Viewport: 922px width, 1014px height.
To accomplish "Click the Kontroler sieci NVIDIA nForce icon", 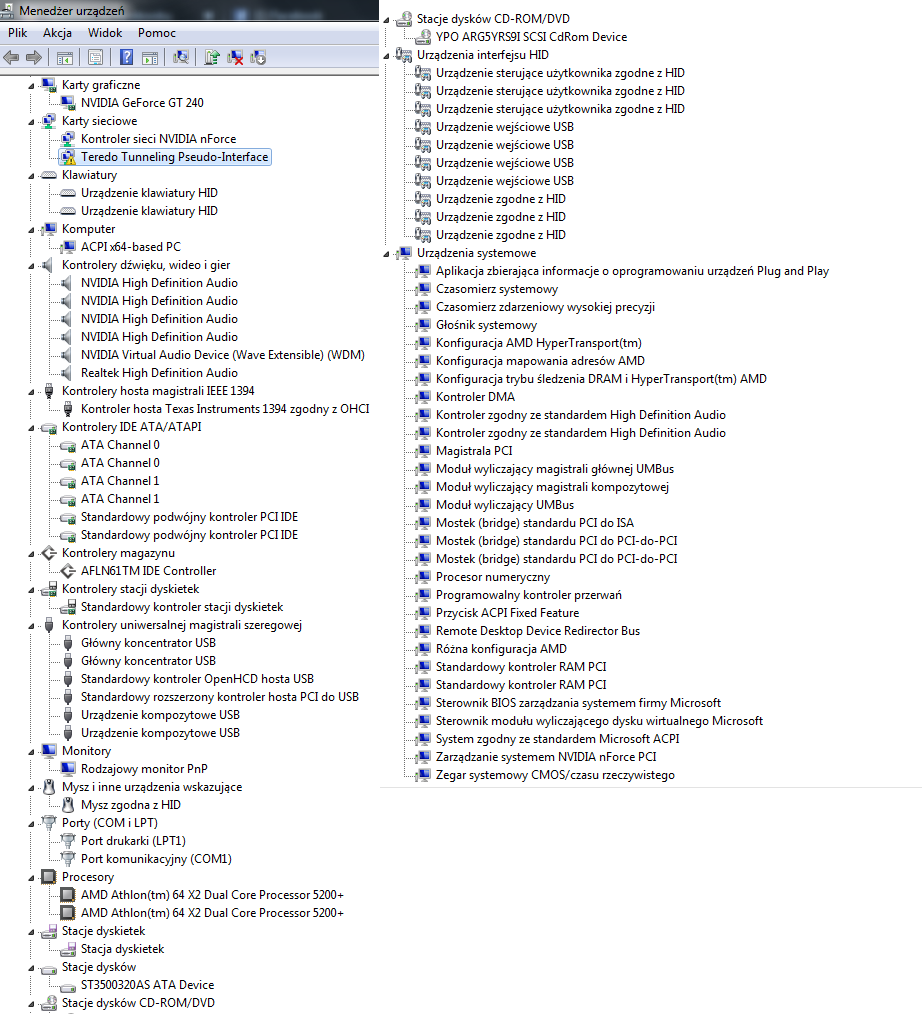I will (68, 138).
